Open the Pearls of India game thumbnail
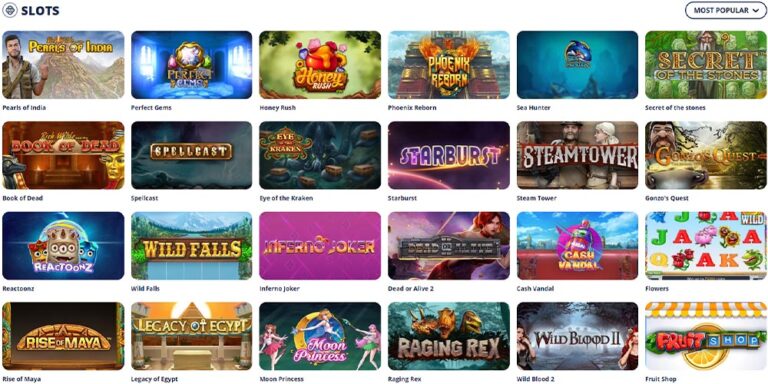This screenshot has width=768, height=384. (x=63, y=65)
